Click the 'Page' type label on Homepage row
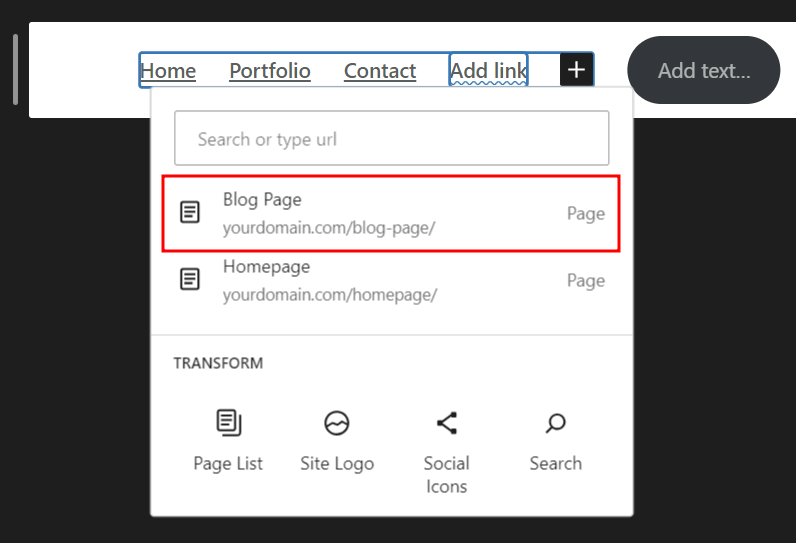 pos(586,280)
